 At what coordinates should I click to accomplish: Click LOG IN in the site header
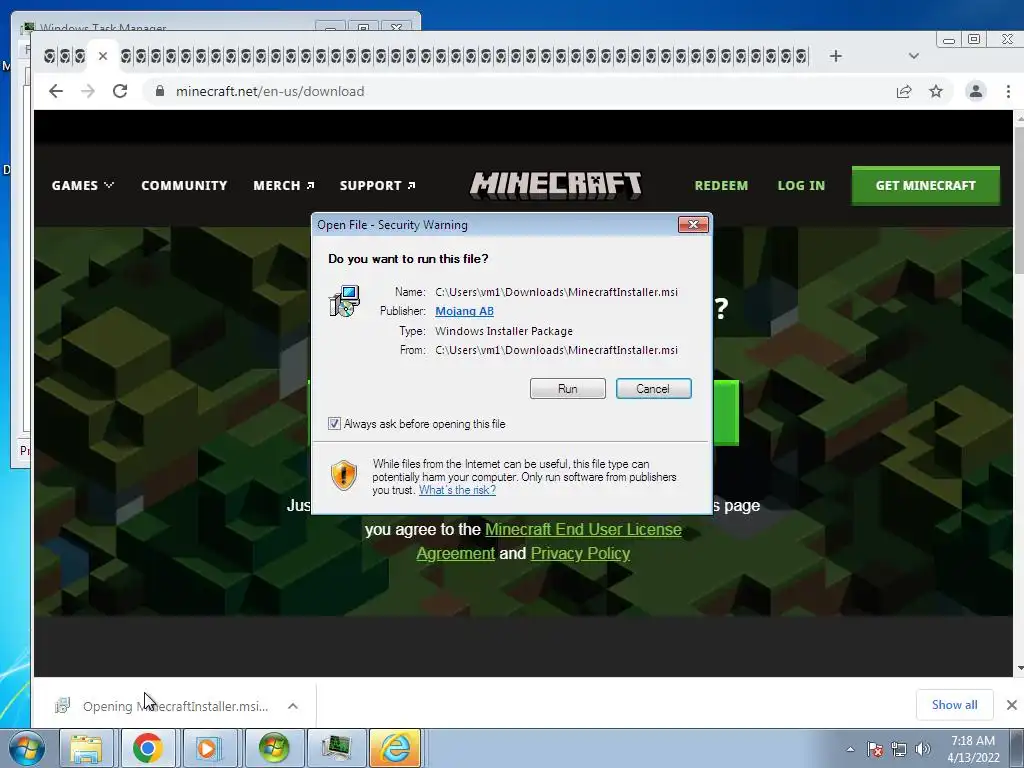(x=801, y=185)
